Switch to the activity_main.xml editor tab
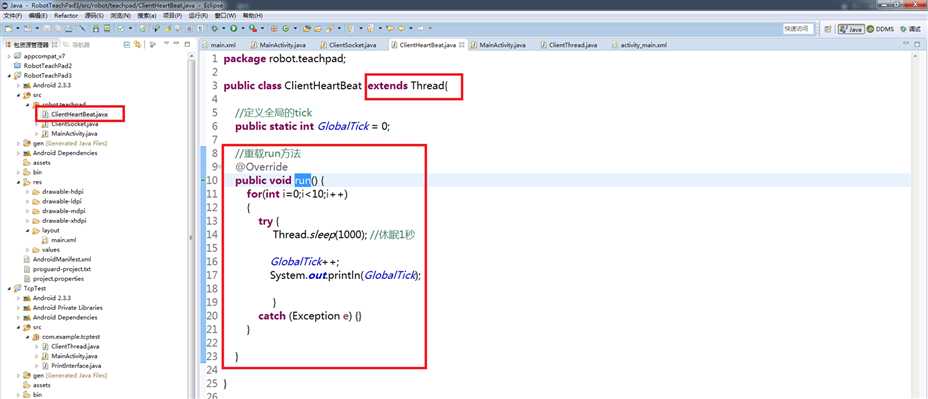The width and height of the screenshot is (928, 399). [x=639, y=45]
